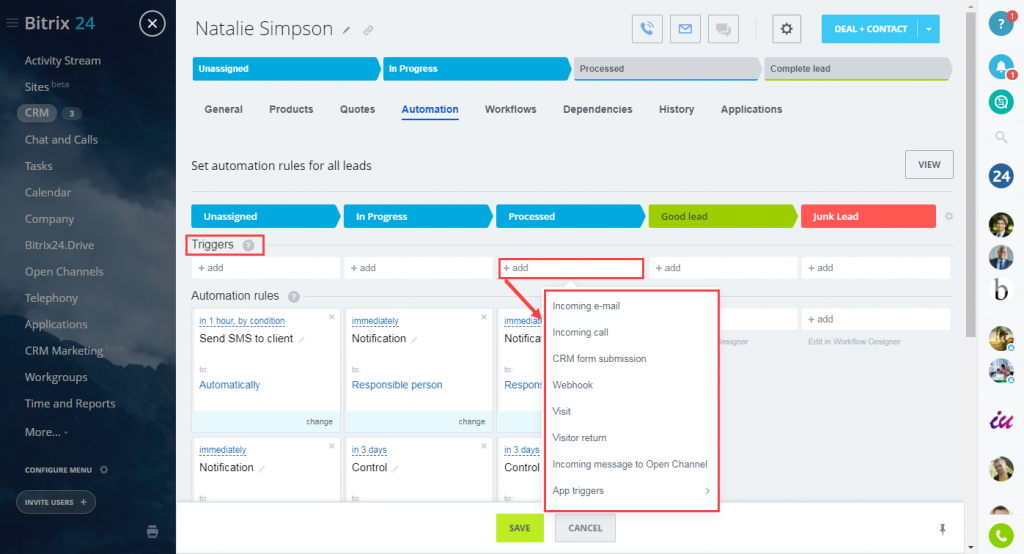
Task: Close the lead panel with the round X button
Action: click(x=152, y=24)
